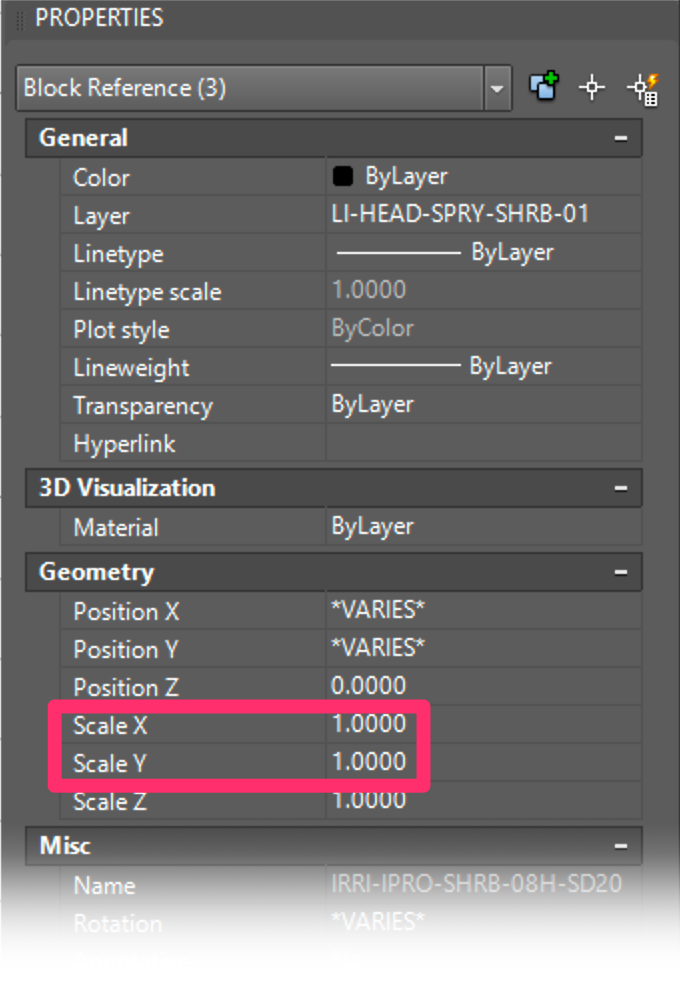Click the Lineweight ByLayer value
This screenshot has width=680, height=986.
pyautogui.click(x=442, y=366)
